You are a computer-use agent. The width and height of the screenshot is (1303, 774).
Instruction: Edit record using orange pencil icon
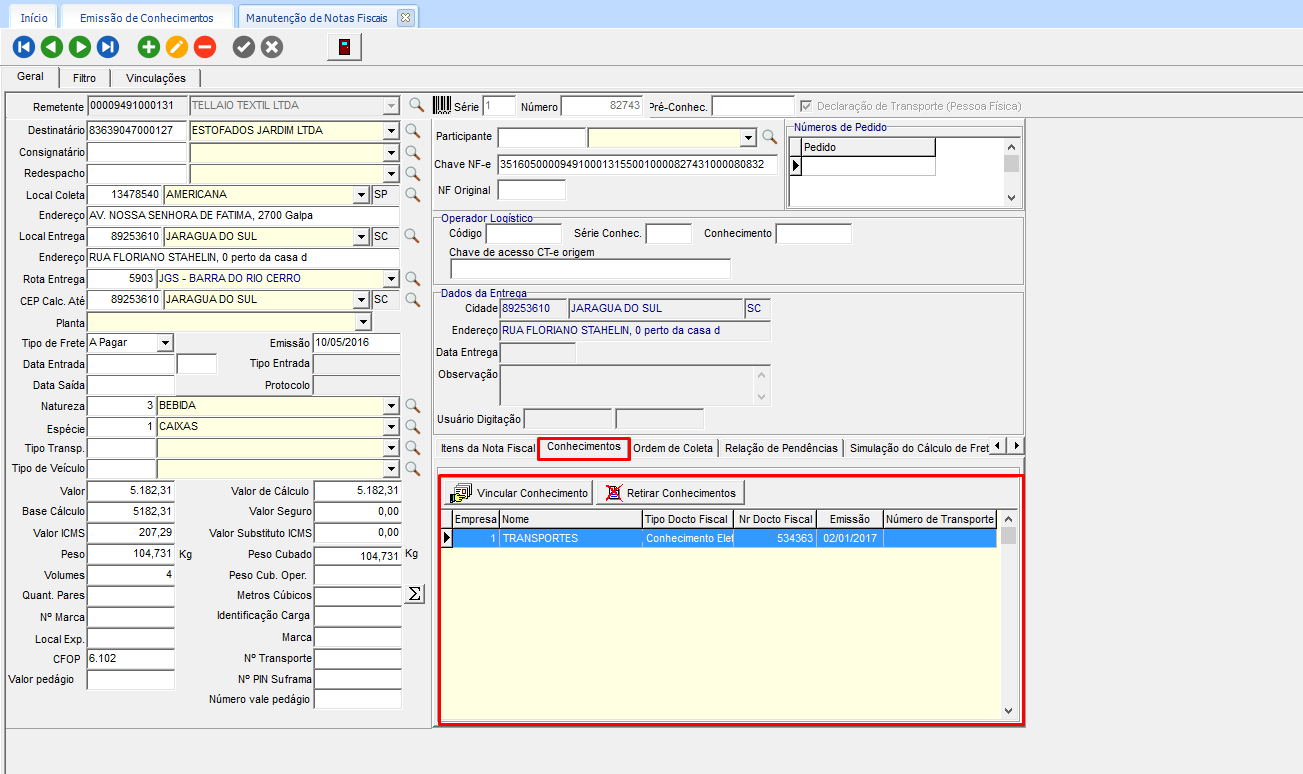point(177,46)
